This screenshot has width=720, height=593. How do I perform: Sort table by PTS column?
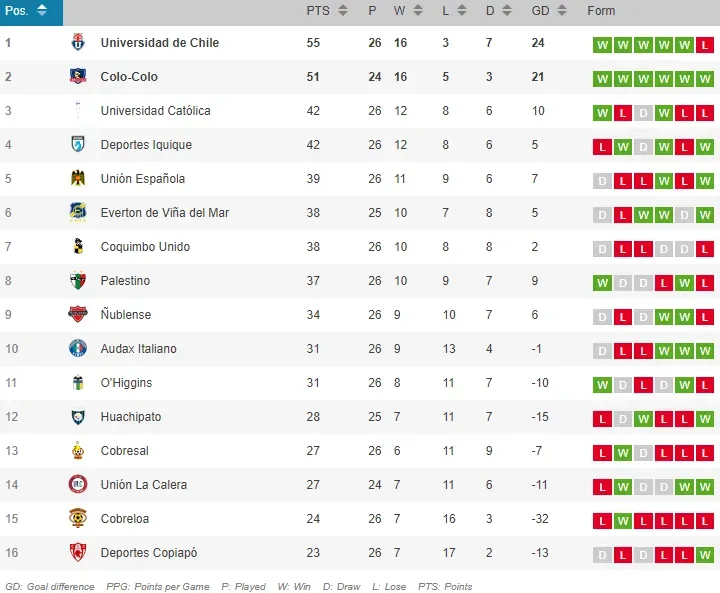[327, 11]
